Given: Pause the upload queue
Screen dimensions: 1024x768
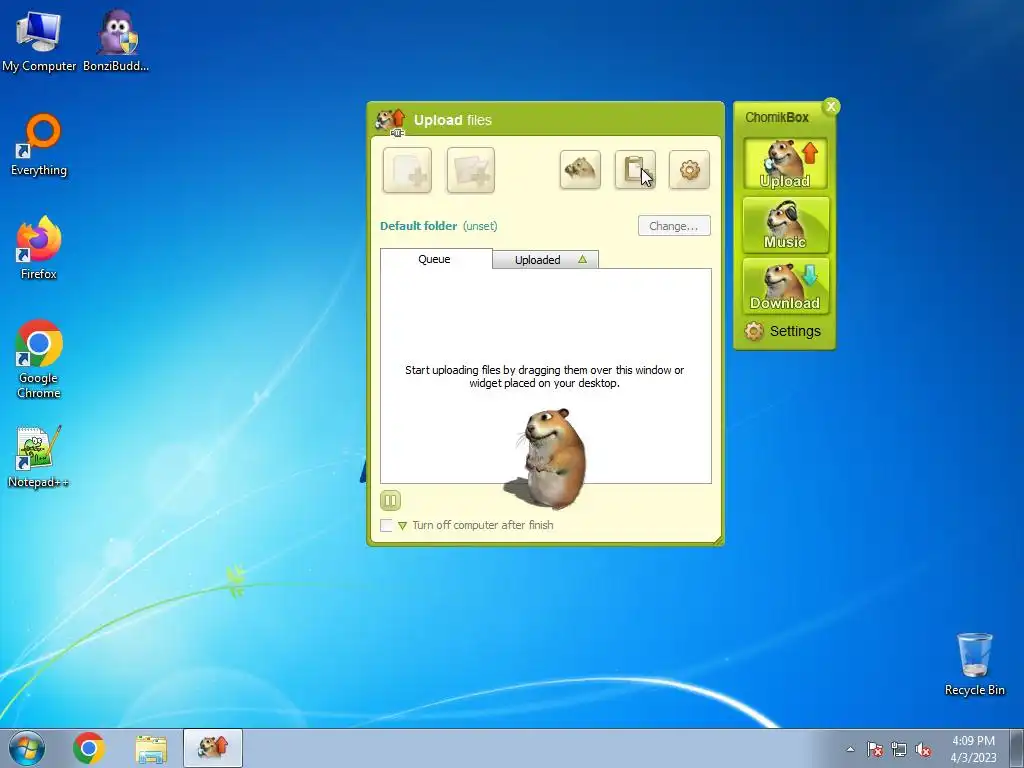Looking at the screenshot, I should tap(390, 501).
